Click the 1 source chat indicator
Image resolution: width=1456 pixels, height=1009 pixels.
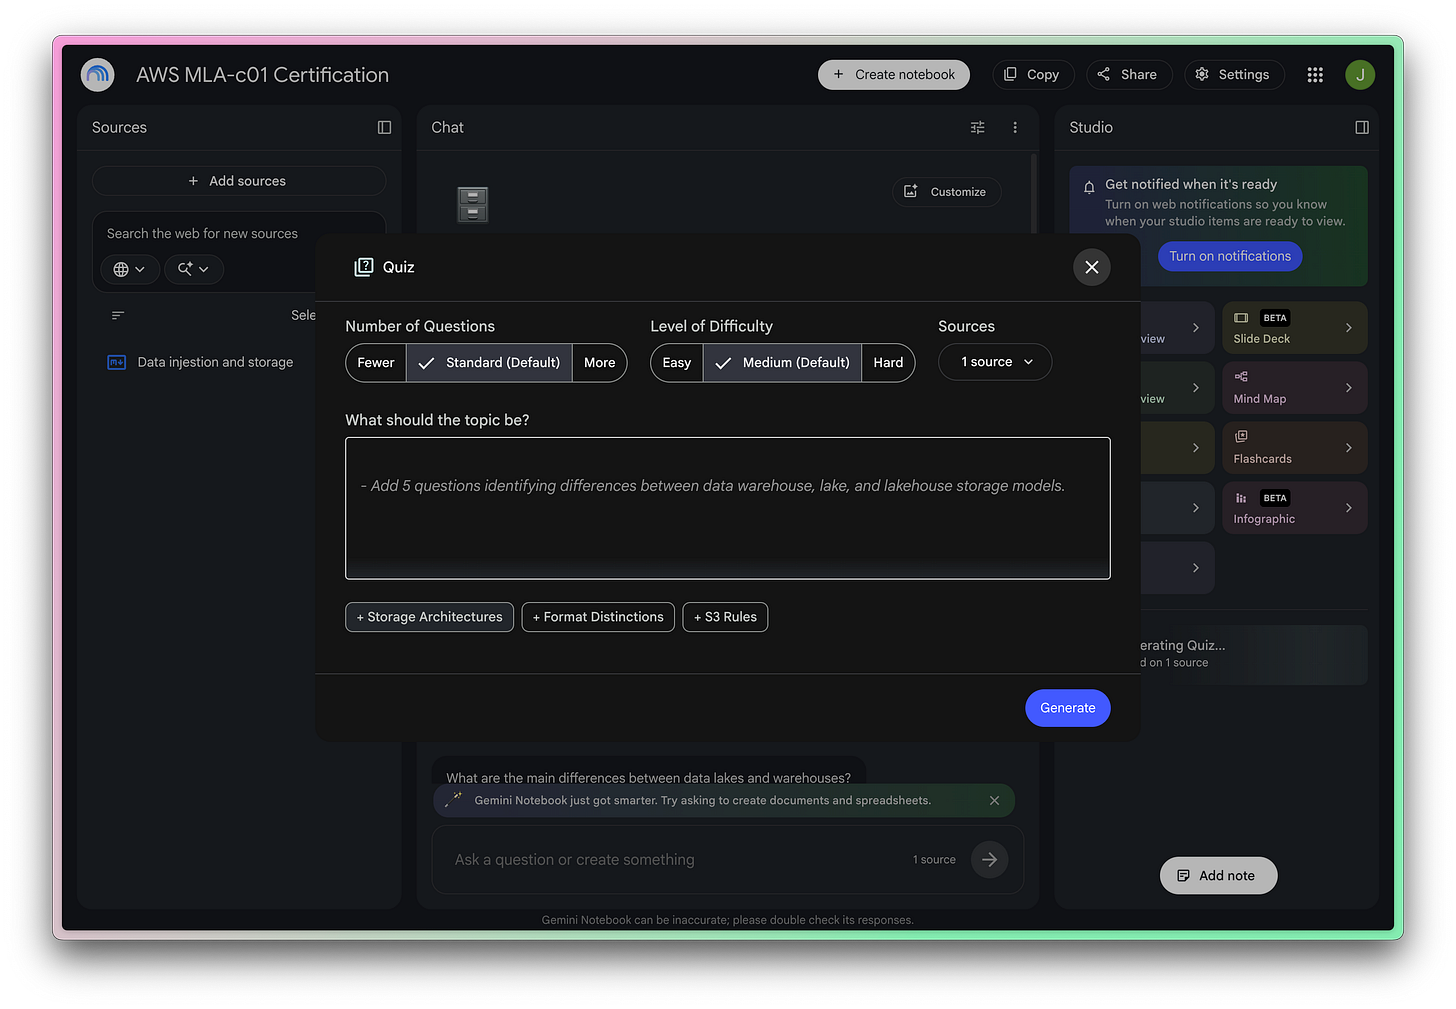click(x=934, y=860)
